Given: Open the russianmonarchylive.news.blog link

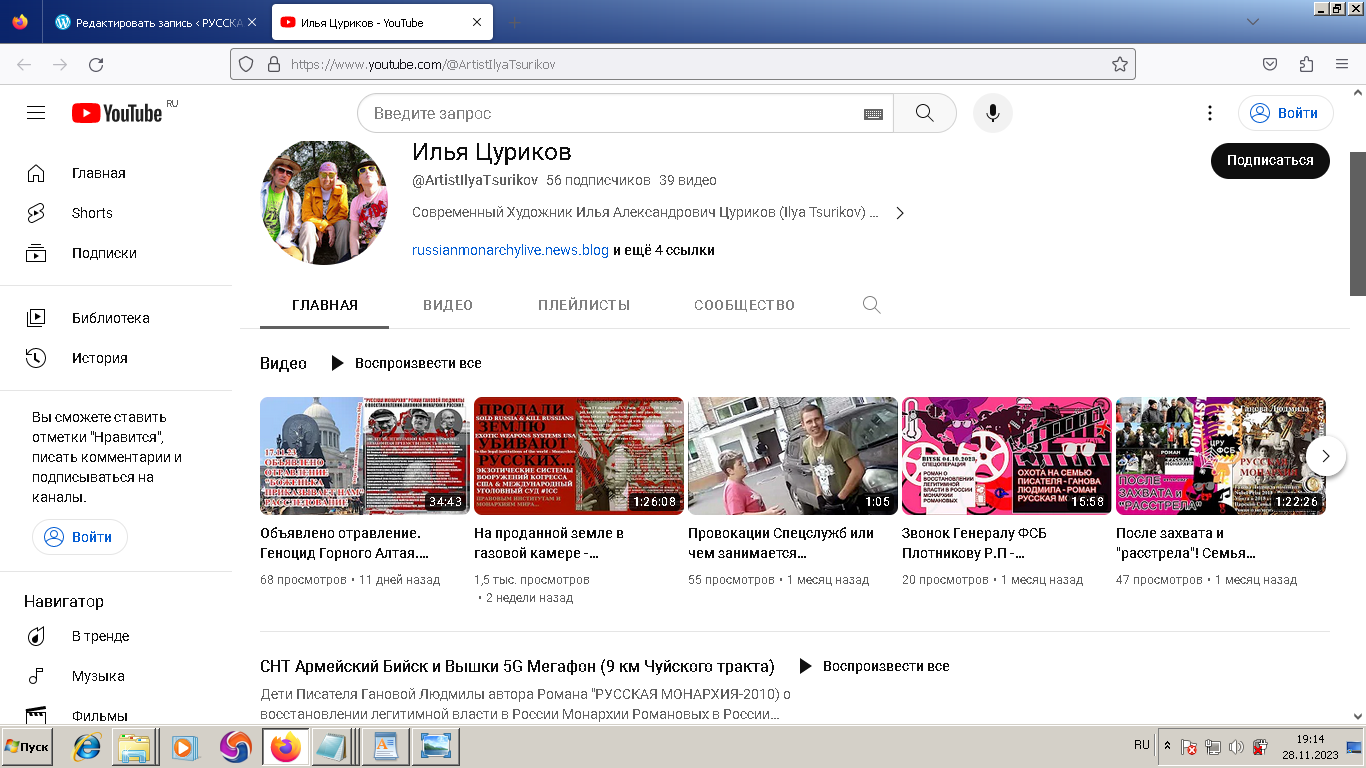Looking at the screenshot, I should pyautogui.click(x=510, y=250).
